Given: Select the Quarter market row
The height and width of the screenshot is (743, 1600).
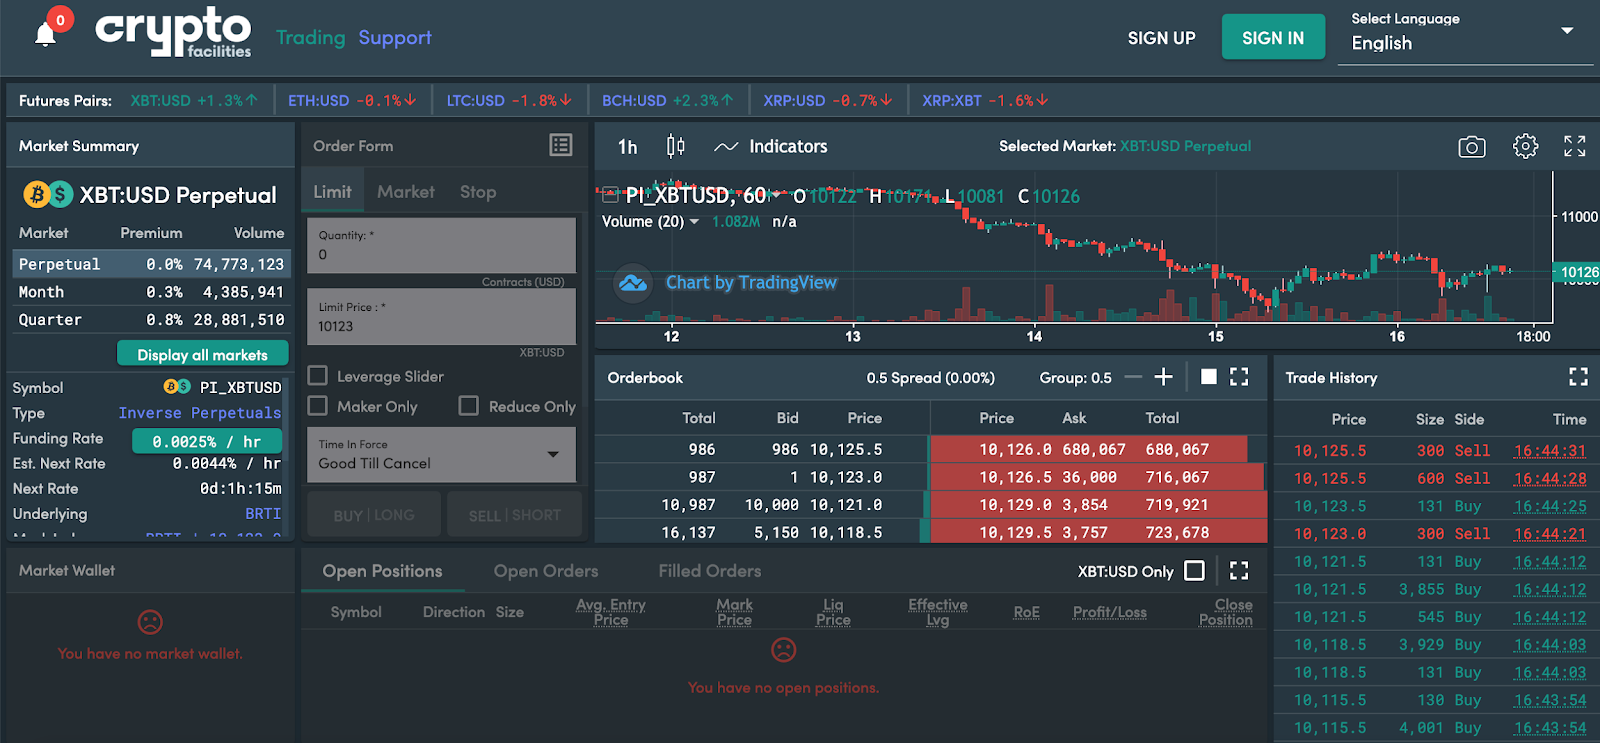Looking at the screenshot, I should pyautogui.click(x=151, y=320).
